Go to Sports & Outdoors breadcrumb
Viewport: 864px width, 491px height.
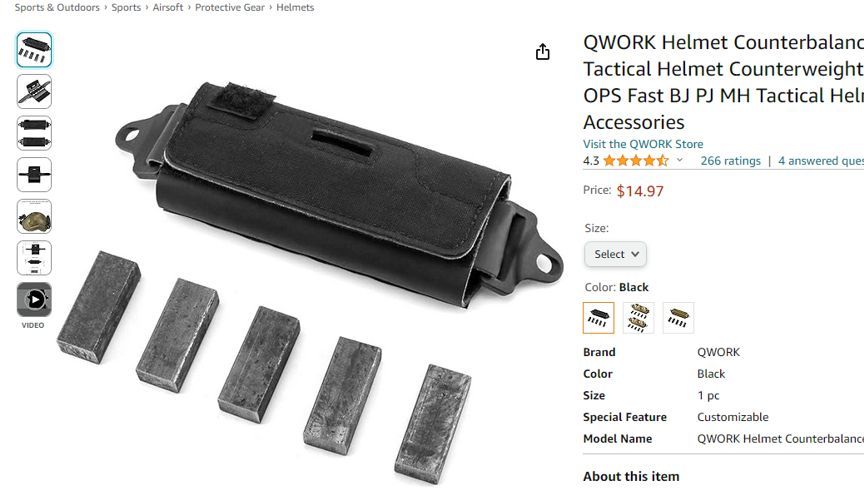point(57,7)
